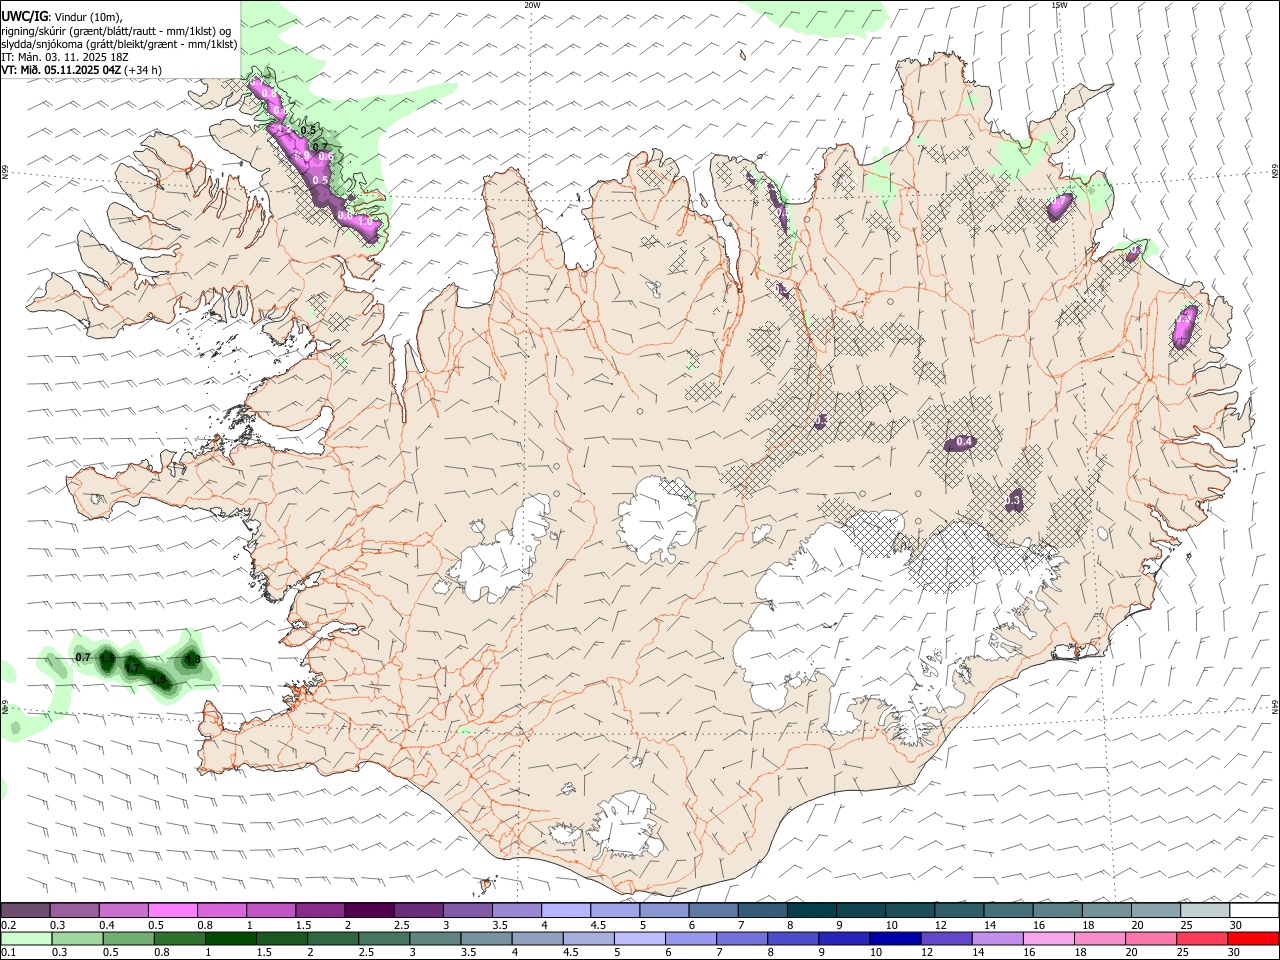Click the 'rigning/skúrir' legend description line

[x=116, y=31]
